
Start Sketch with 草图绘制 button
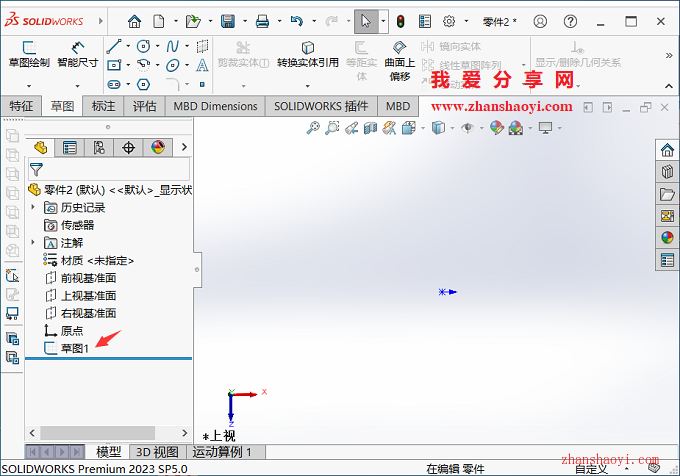coord(29,55)
